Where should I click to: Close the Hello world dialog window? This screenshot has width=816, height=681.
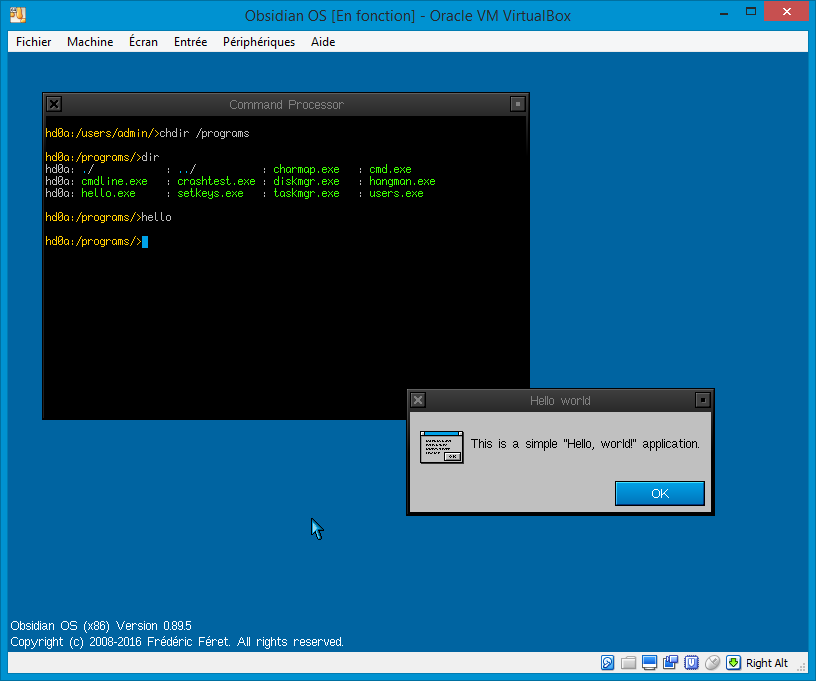[x=418, y=400]
